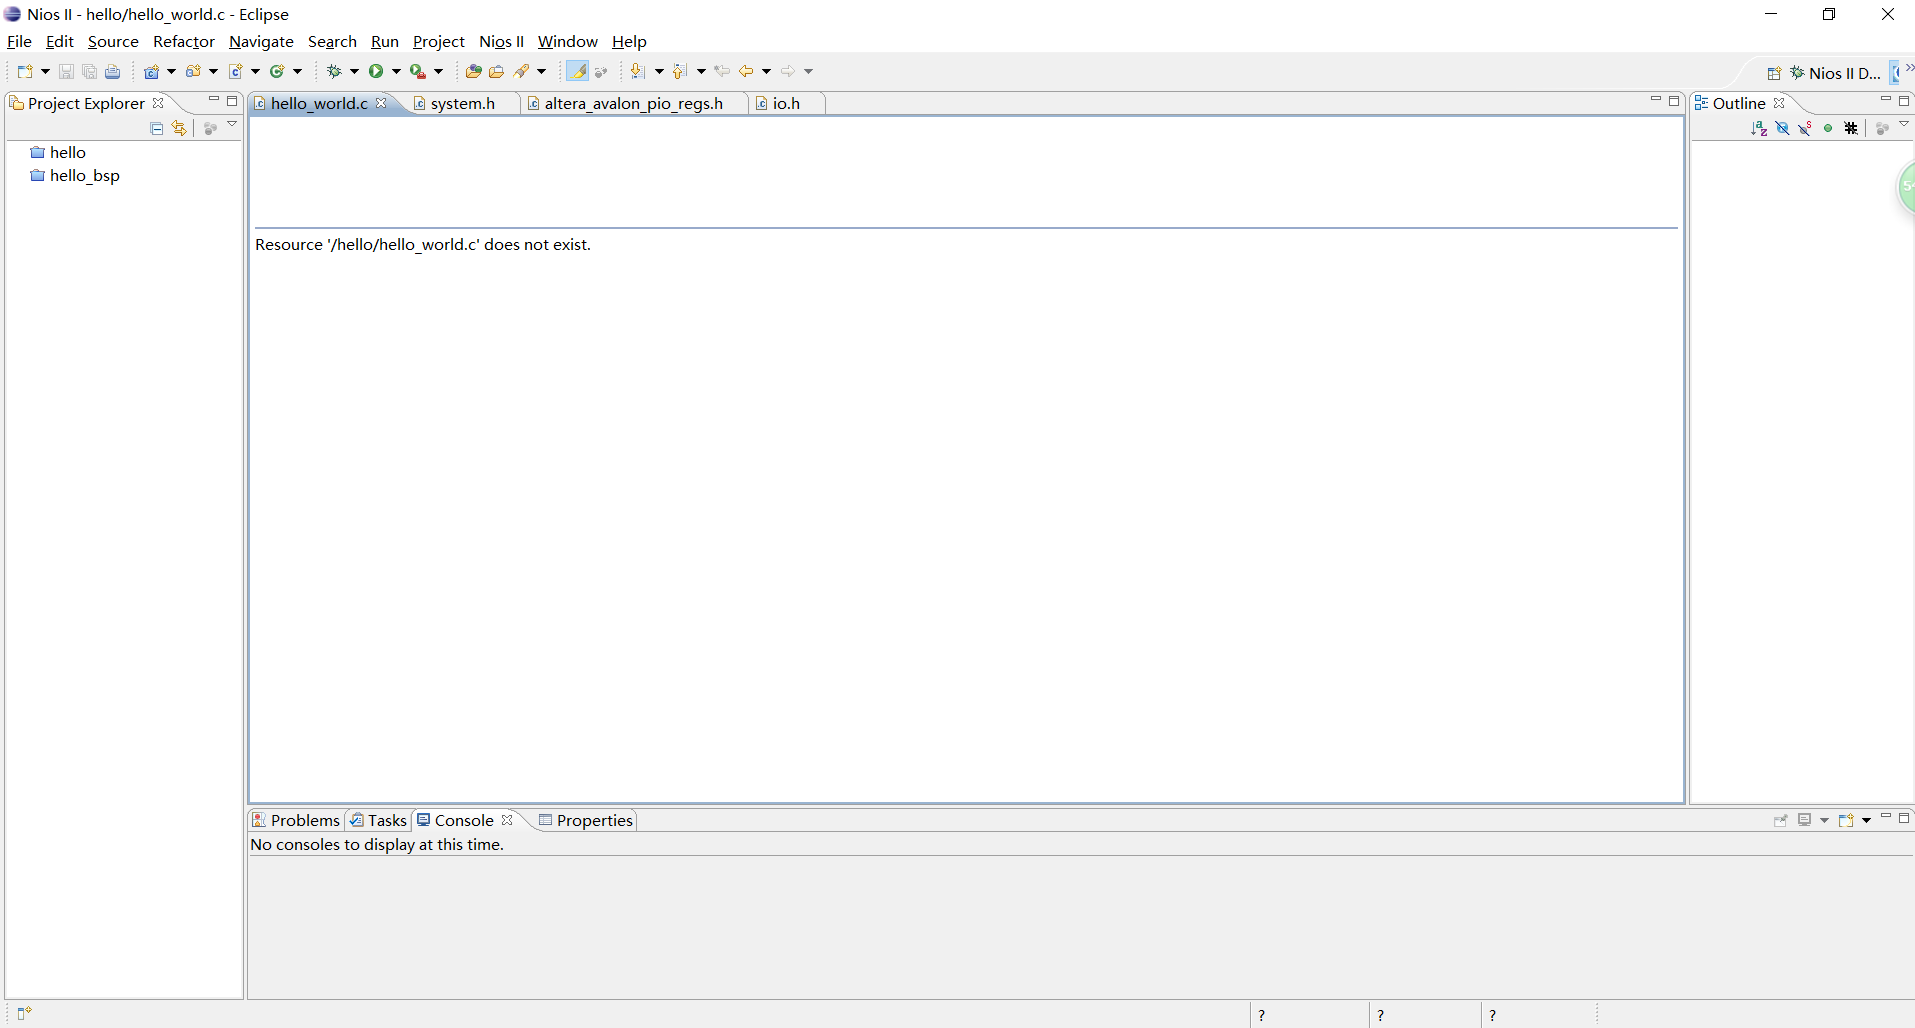Click the green Run button
The width and height of the screenshot is (1915, 1028).
click(x=376, y=71)
